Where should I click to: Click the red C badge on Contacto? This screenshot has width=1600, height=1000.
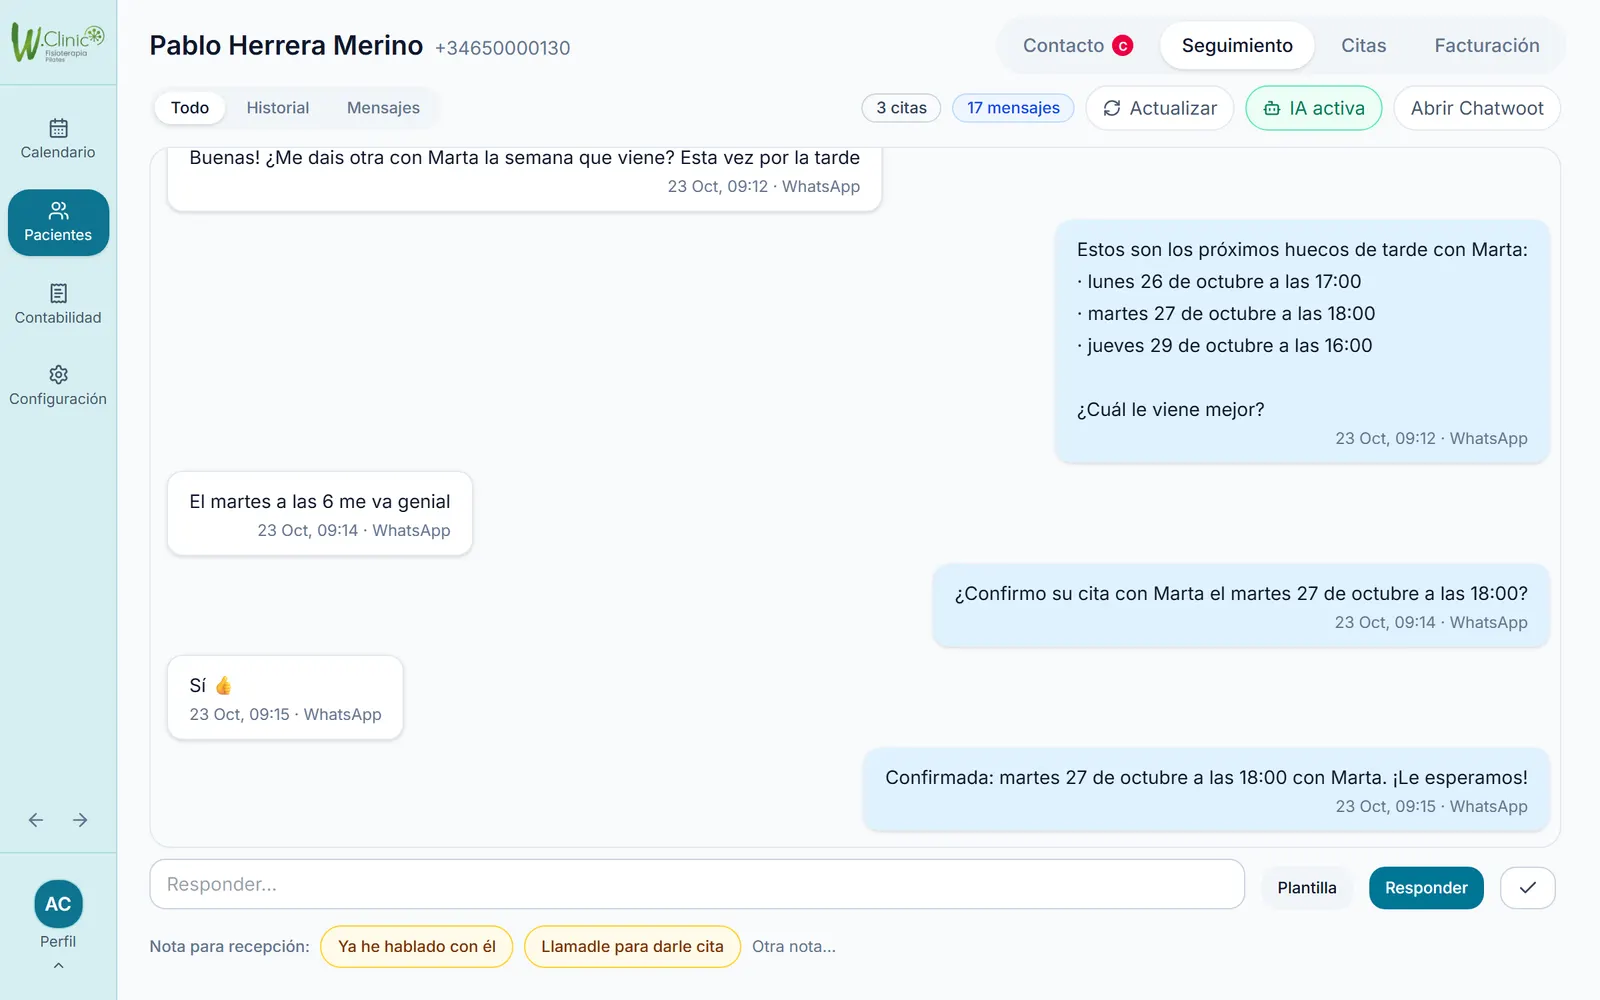pos(1123,46)
